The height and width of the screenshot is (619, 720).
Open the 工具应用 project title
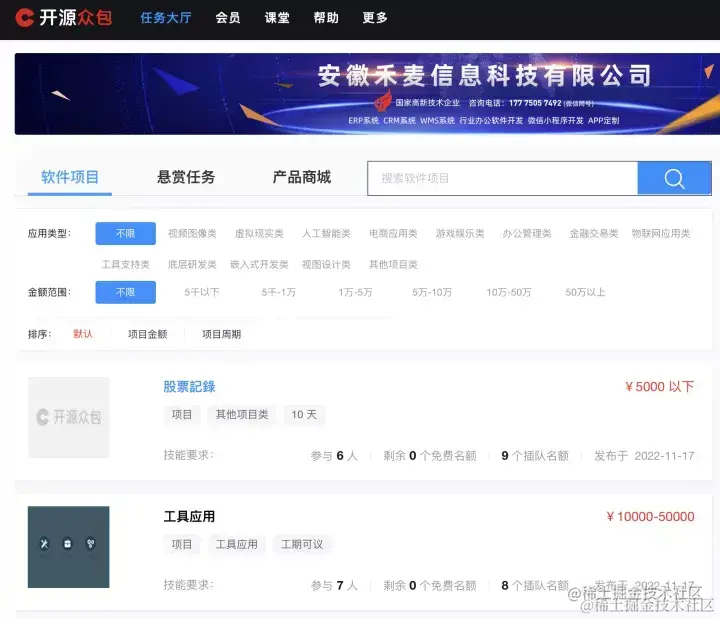point(189,517)
